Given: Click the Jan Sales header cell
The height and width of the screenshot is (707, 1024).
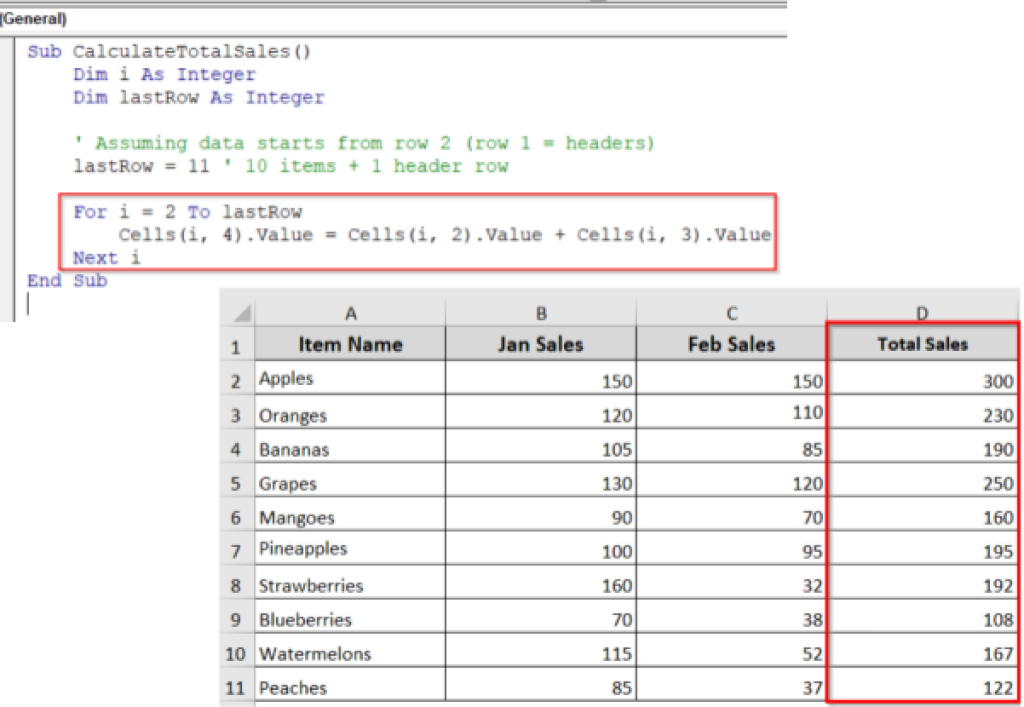Looking at the screenshot, I should pyautogui.click(x=540, y=344).
